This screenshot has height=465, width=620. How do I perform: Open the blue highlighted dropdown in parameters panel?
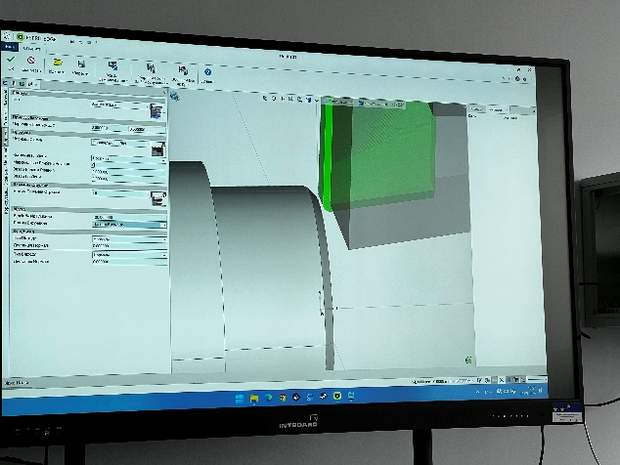129,225
